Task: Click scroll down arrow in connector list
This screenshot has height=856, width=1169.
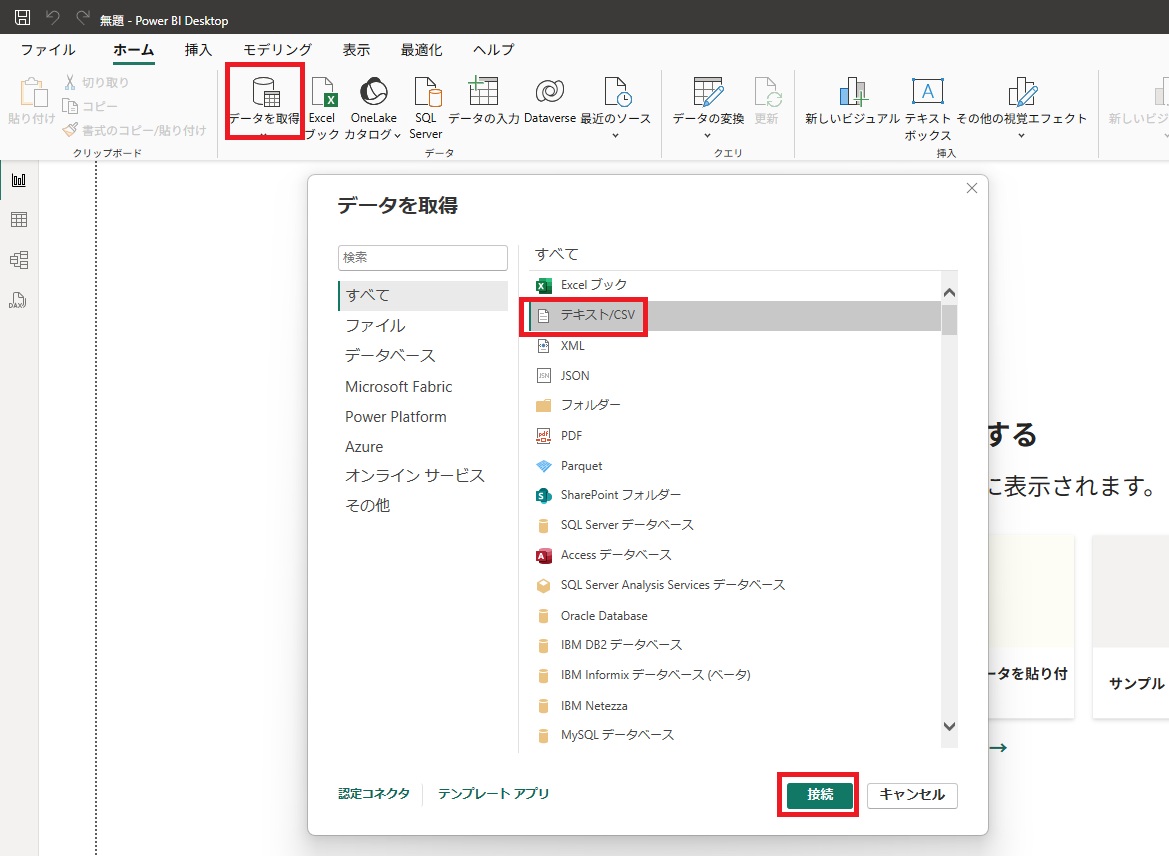Action: point(949,726)
